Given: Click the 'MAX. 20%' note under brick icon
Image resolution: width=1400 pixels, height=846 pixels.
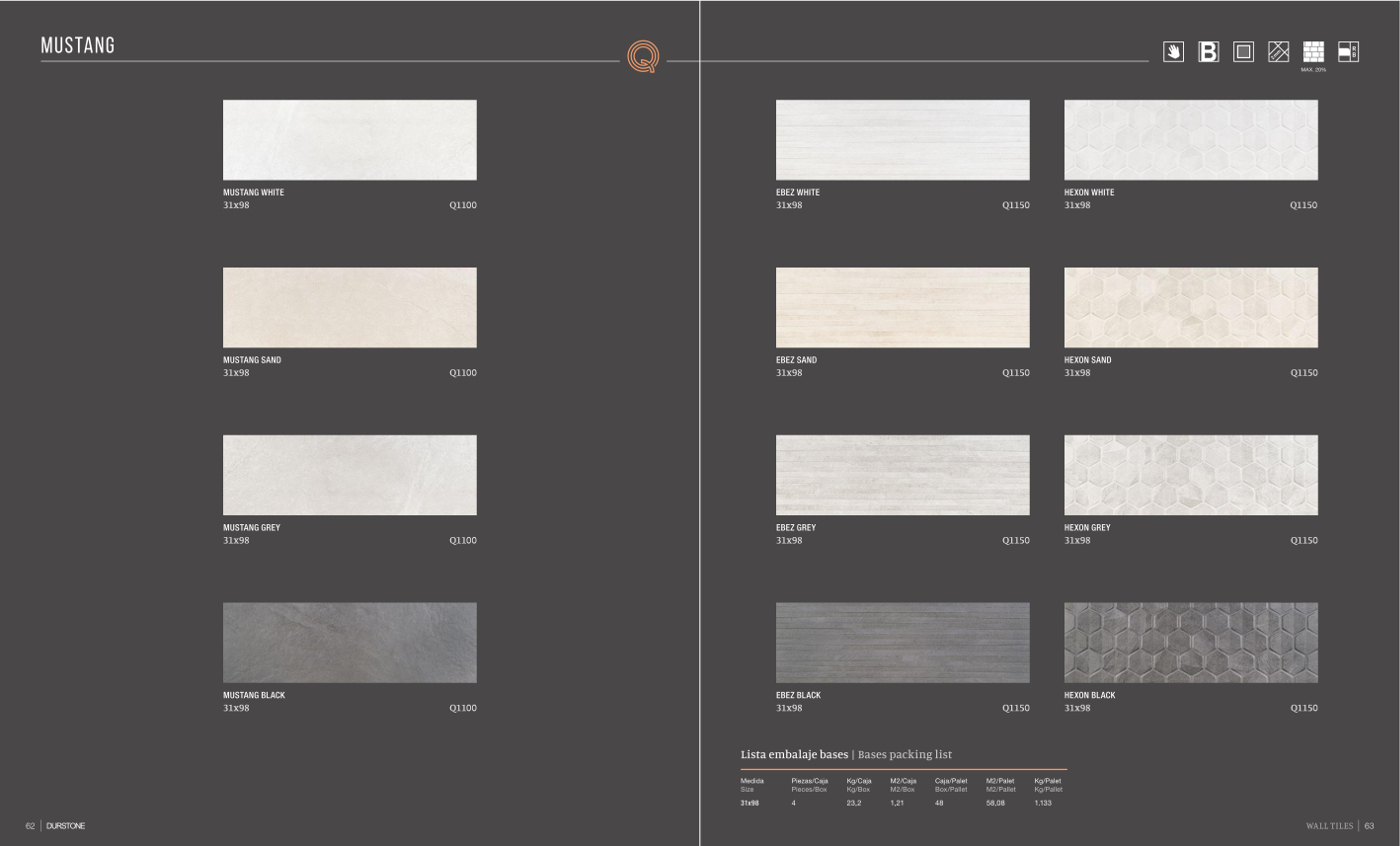Looking at the screenshot, I should (x=1313, y=69).
